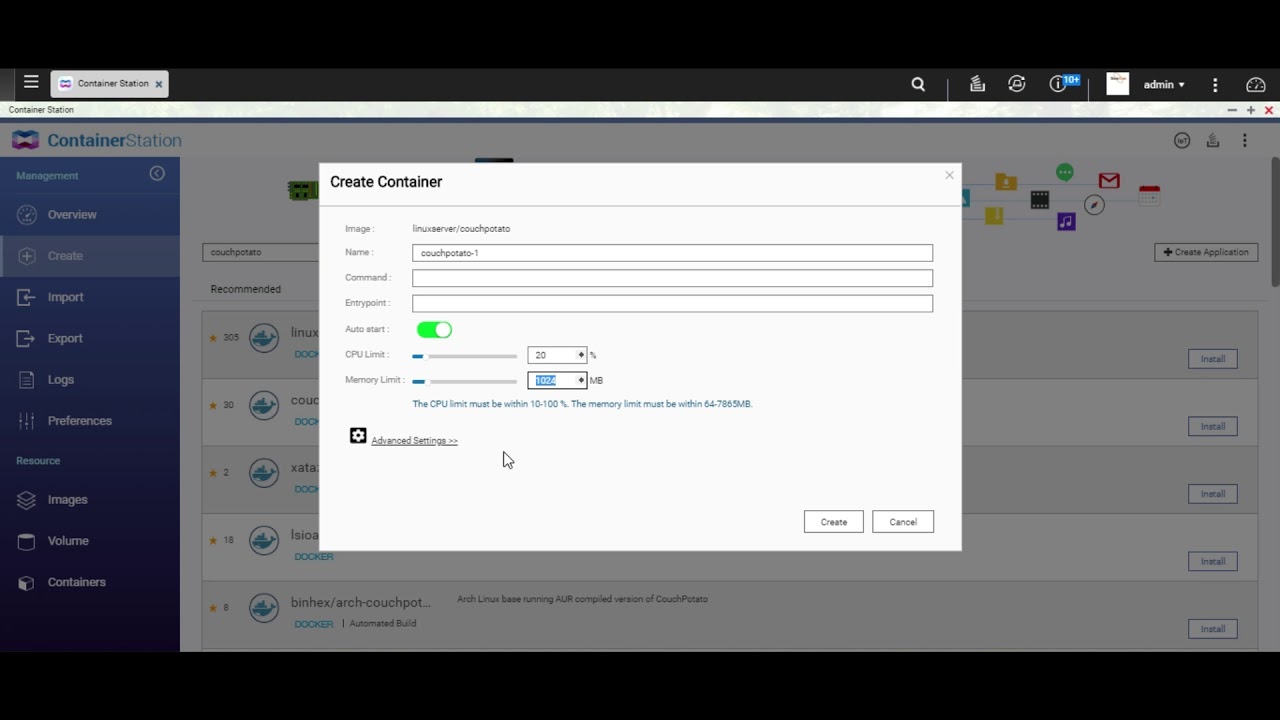Open the Overview page in sidebar
1280x720 pixels.
tap(90, 215)
